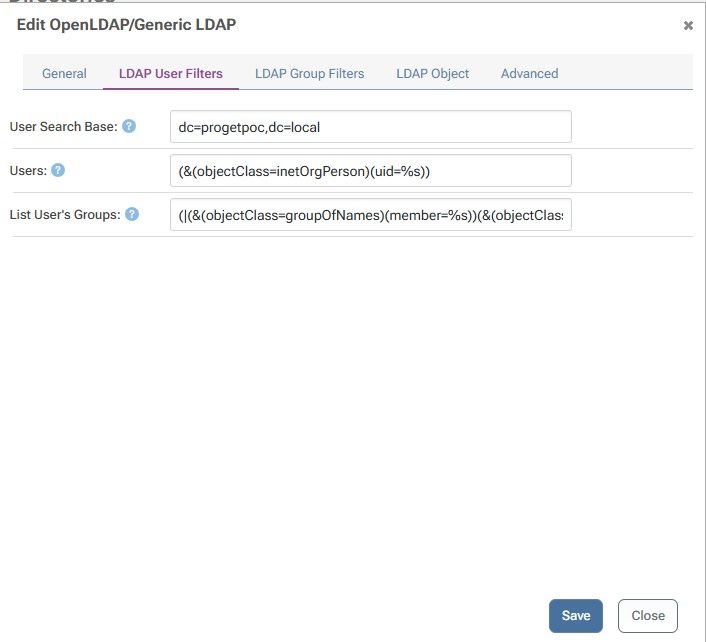Click the List User's Groups label
This screenshot has width=706, height=642.
[65, 215]
